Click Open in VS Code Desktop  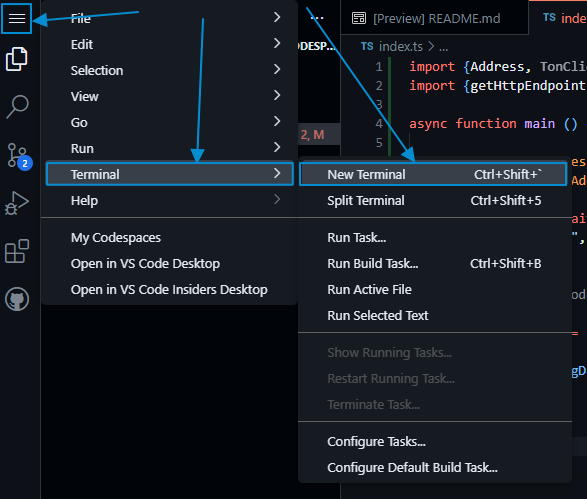(x=145, y=264)
